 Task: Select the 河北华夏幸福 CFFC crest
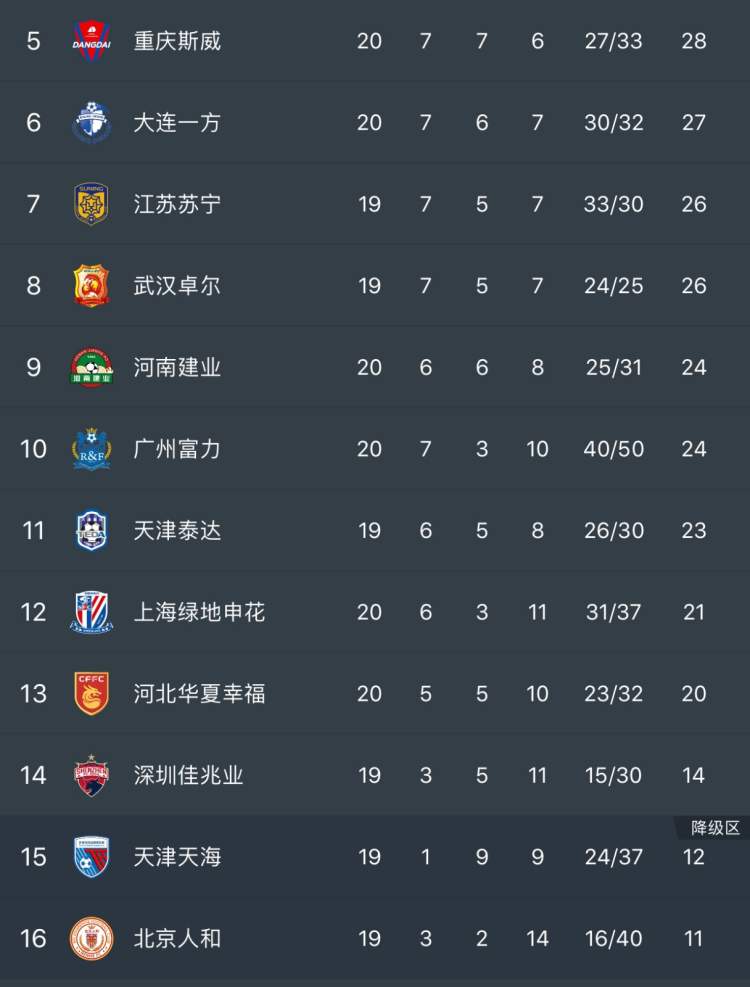pos(92,694)
